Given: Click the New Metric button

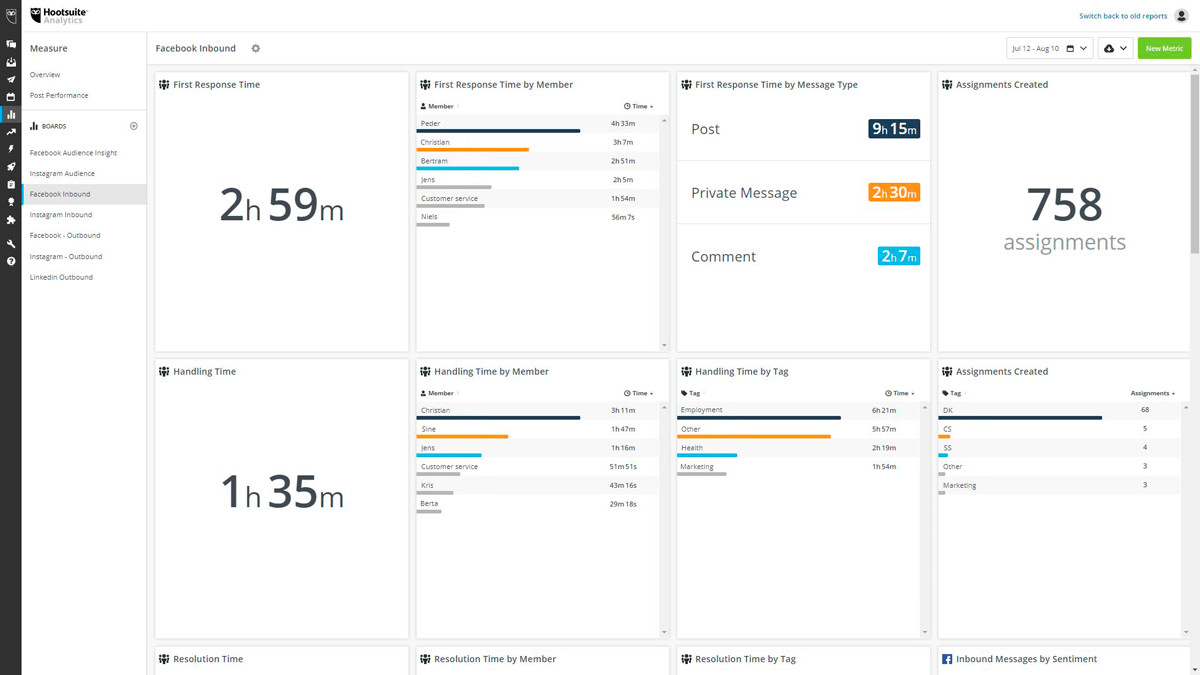Looking at the screenshot, I should (x=1164, y=48).
